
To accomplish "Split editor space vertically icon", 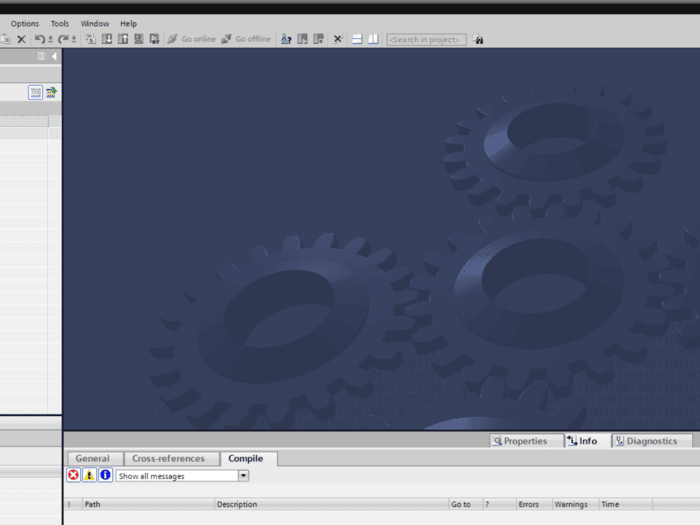I will click(x=373, y=39).
